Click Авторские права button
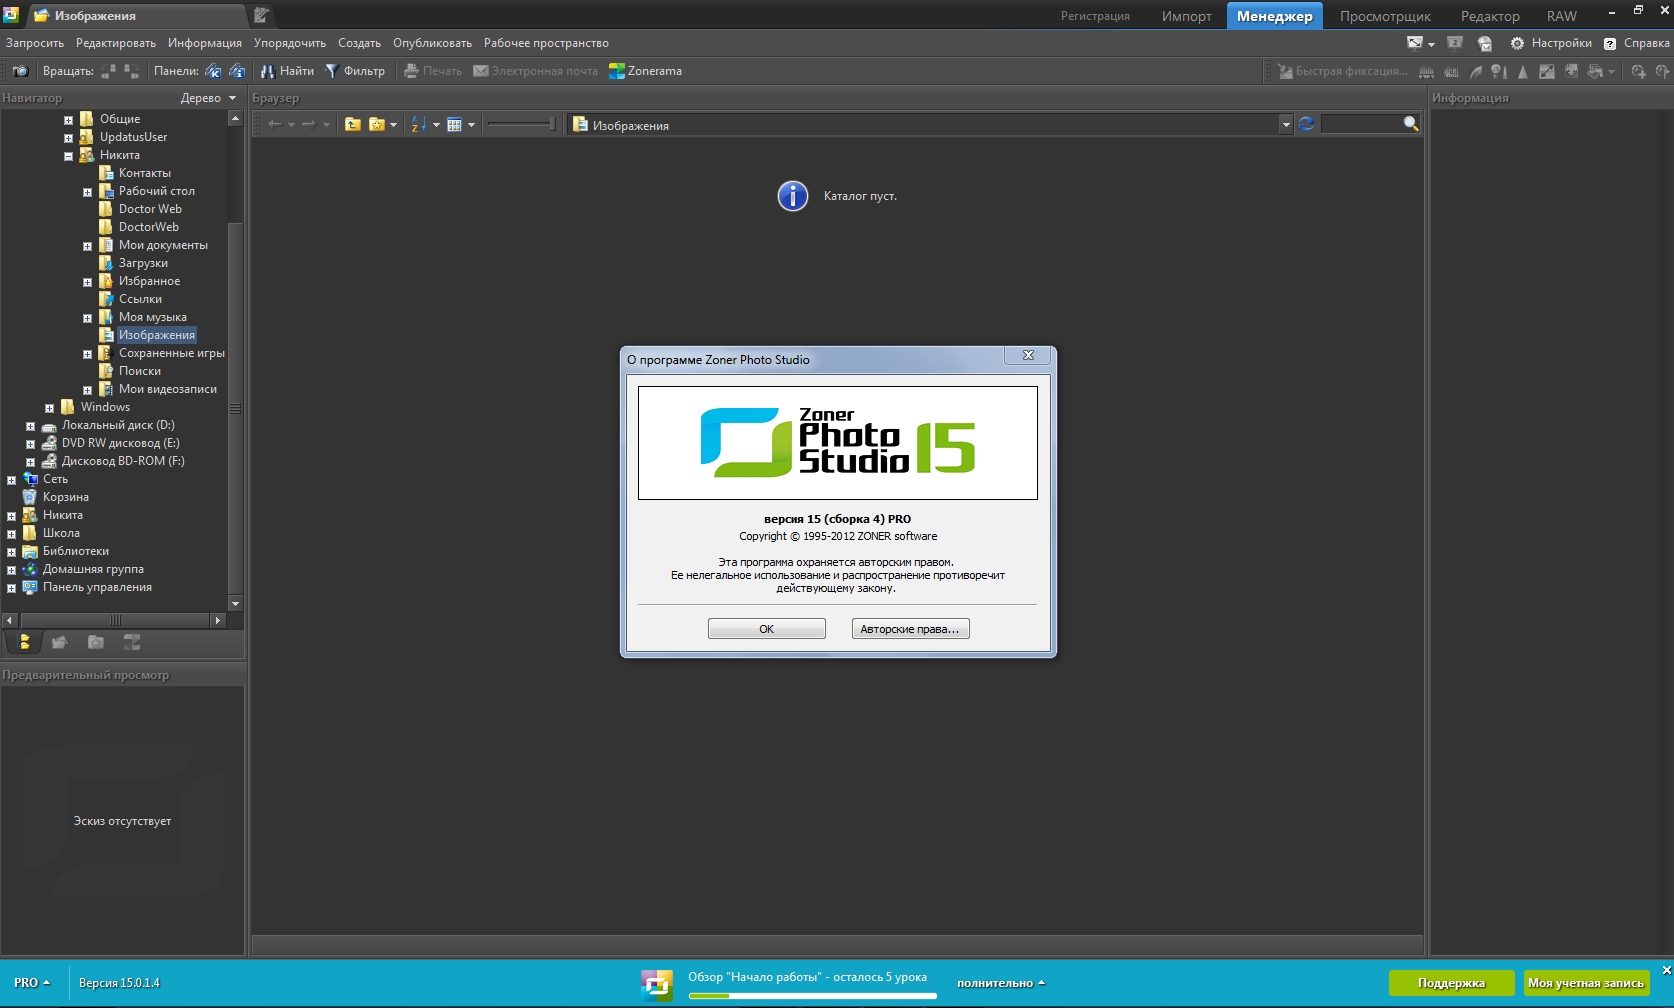The height and width of the screenshot is (1008, 1674). [x=910, y=629]
